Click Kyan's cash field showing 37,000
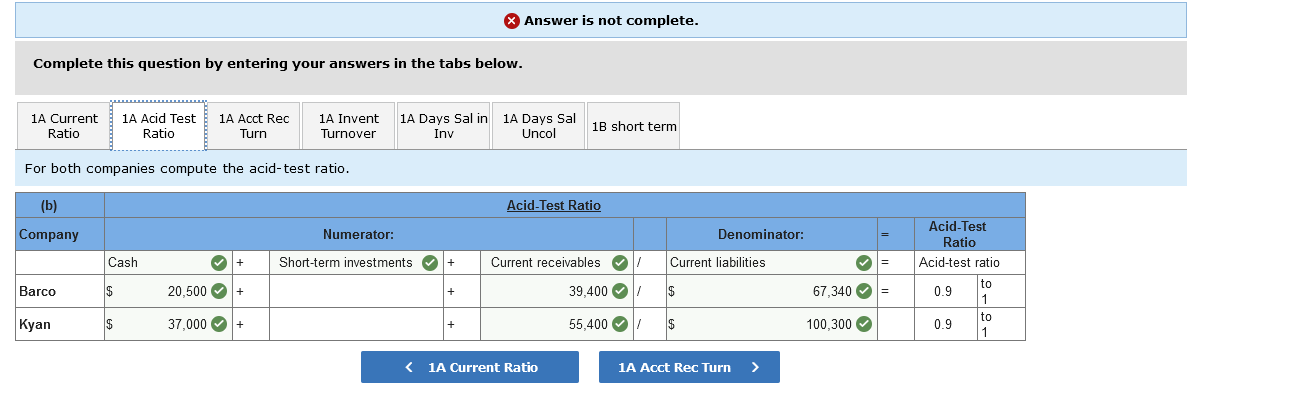1295x419 pixels. pos(168,324)
